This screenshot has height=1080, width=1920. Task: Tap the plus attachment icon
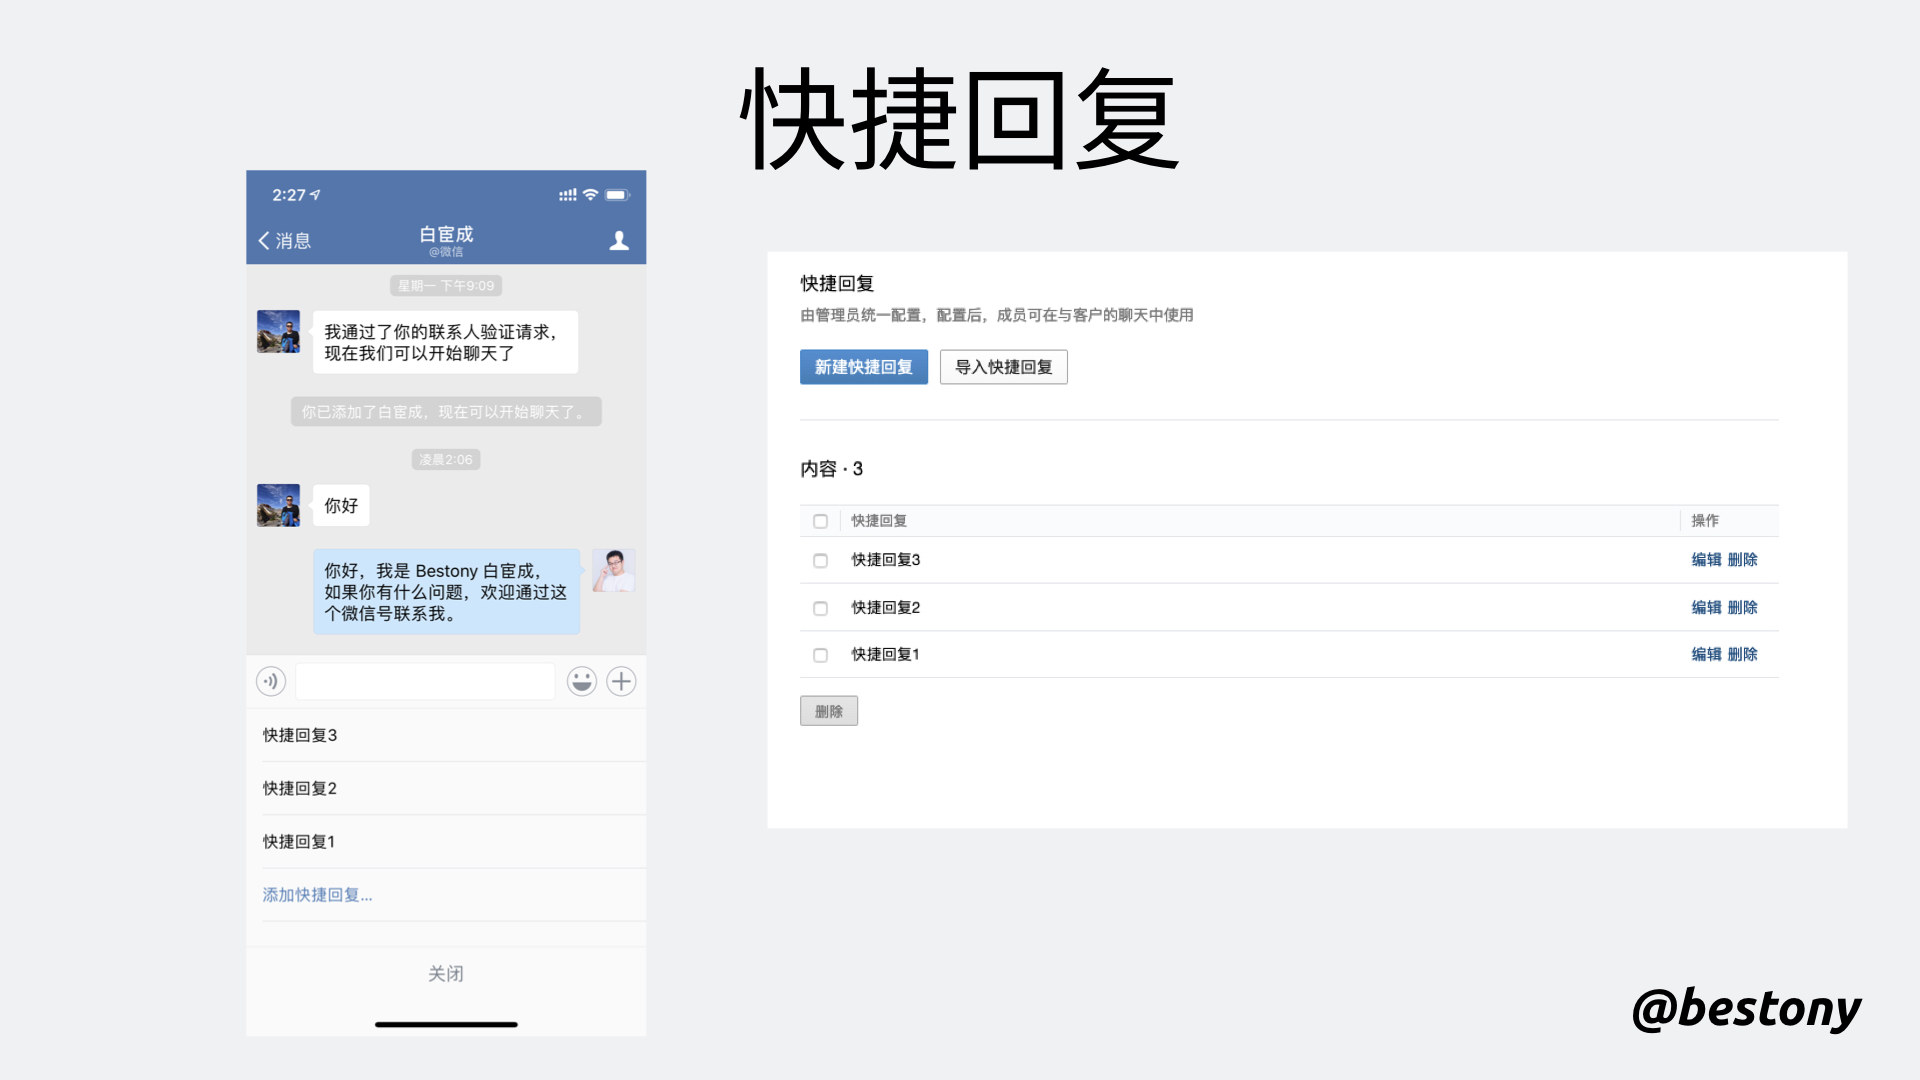click(x=621, y=681)
